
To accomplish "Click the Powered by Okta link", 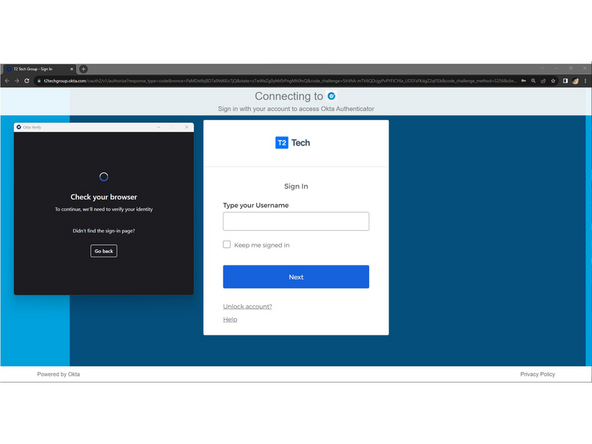I will point(59,374).
